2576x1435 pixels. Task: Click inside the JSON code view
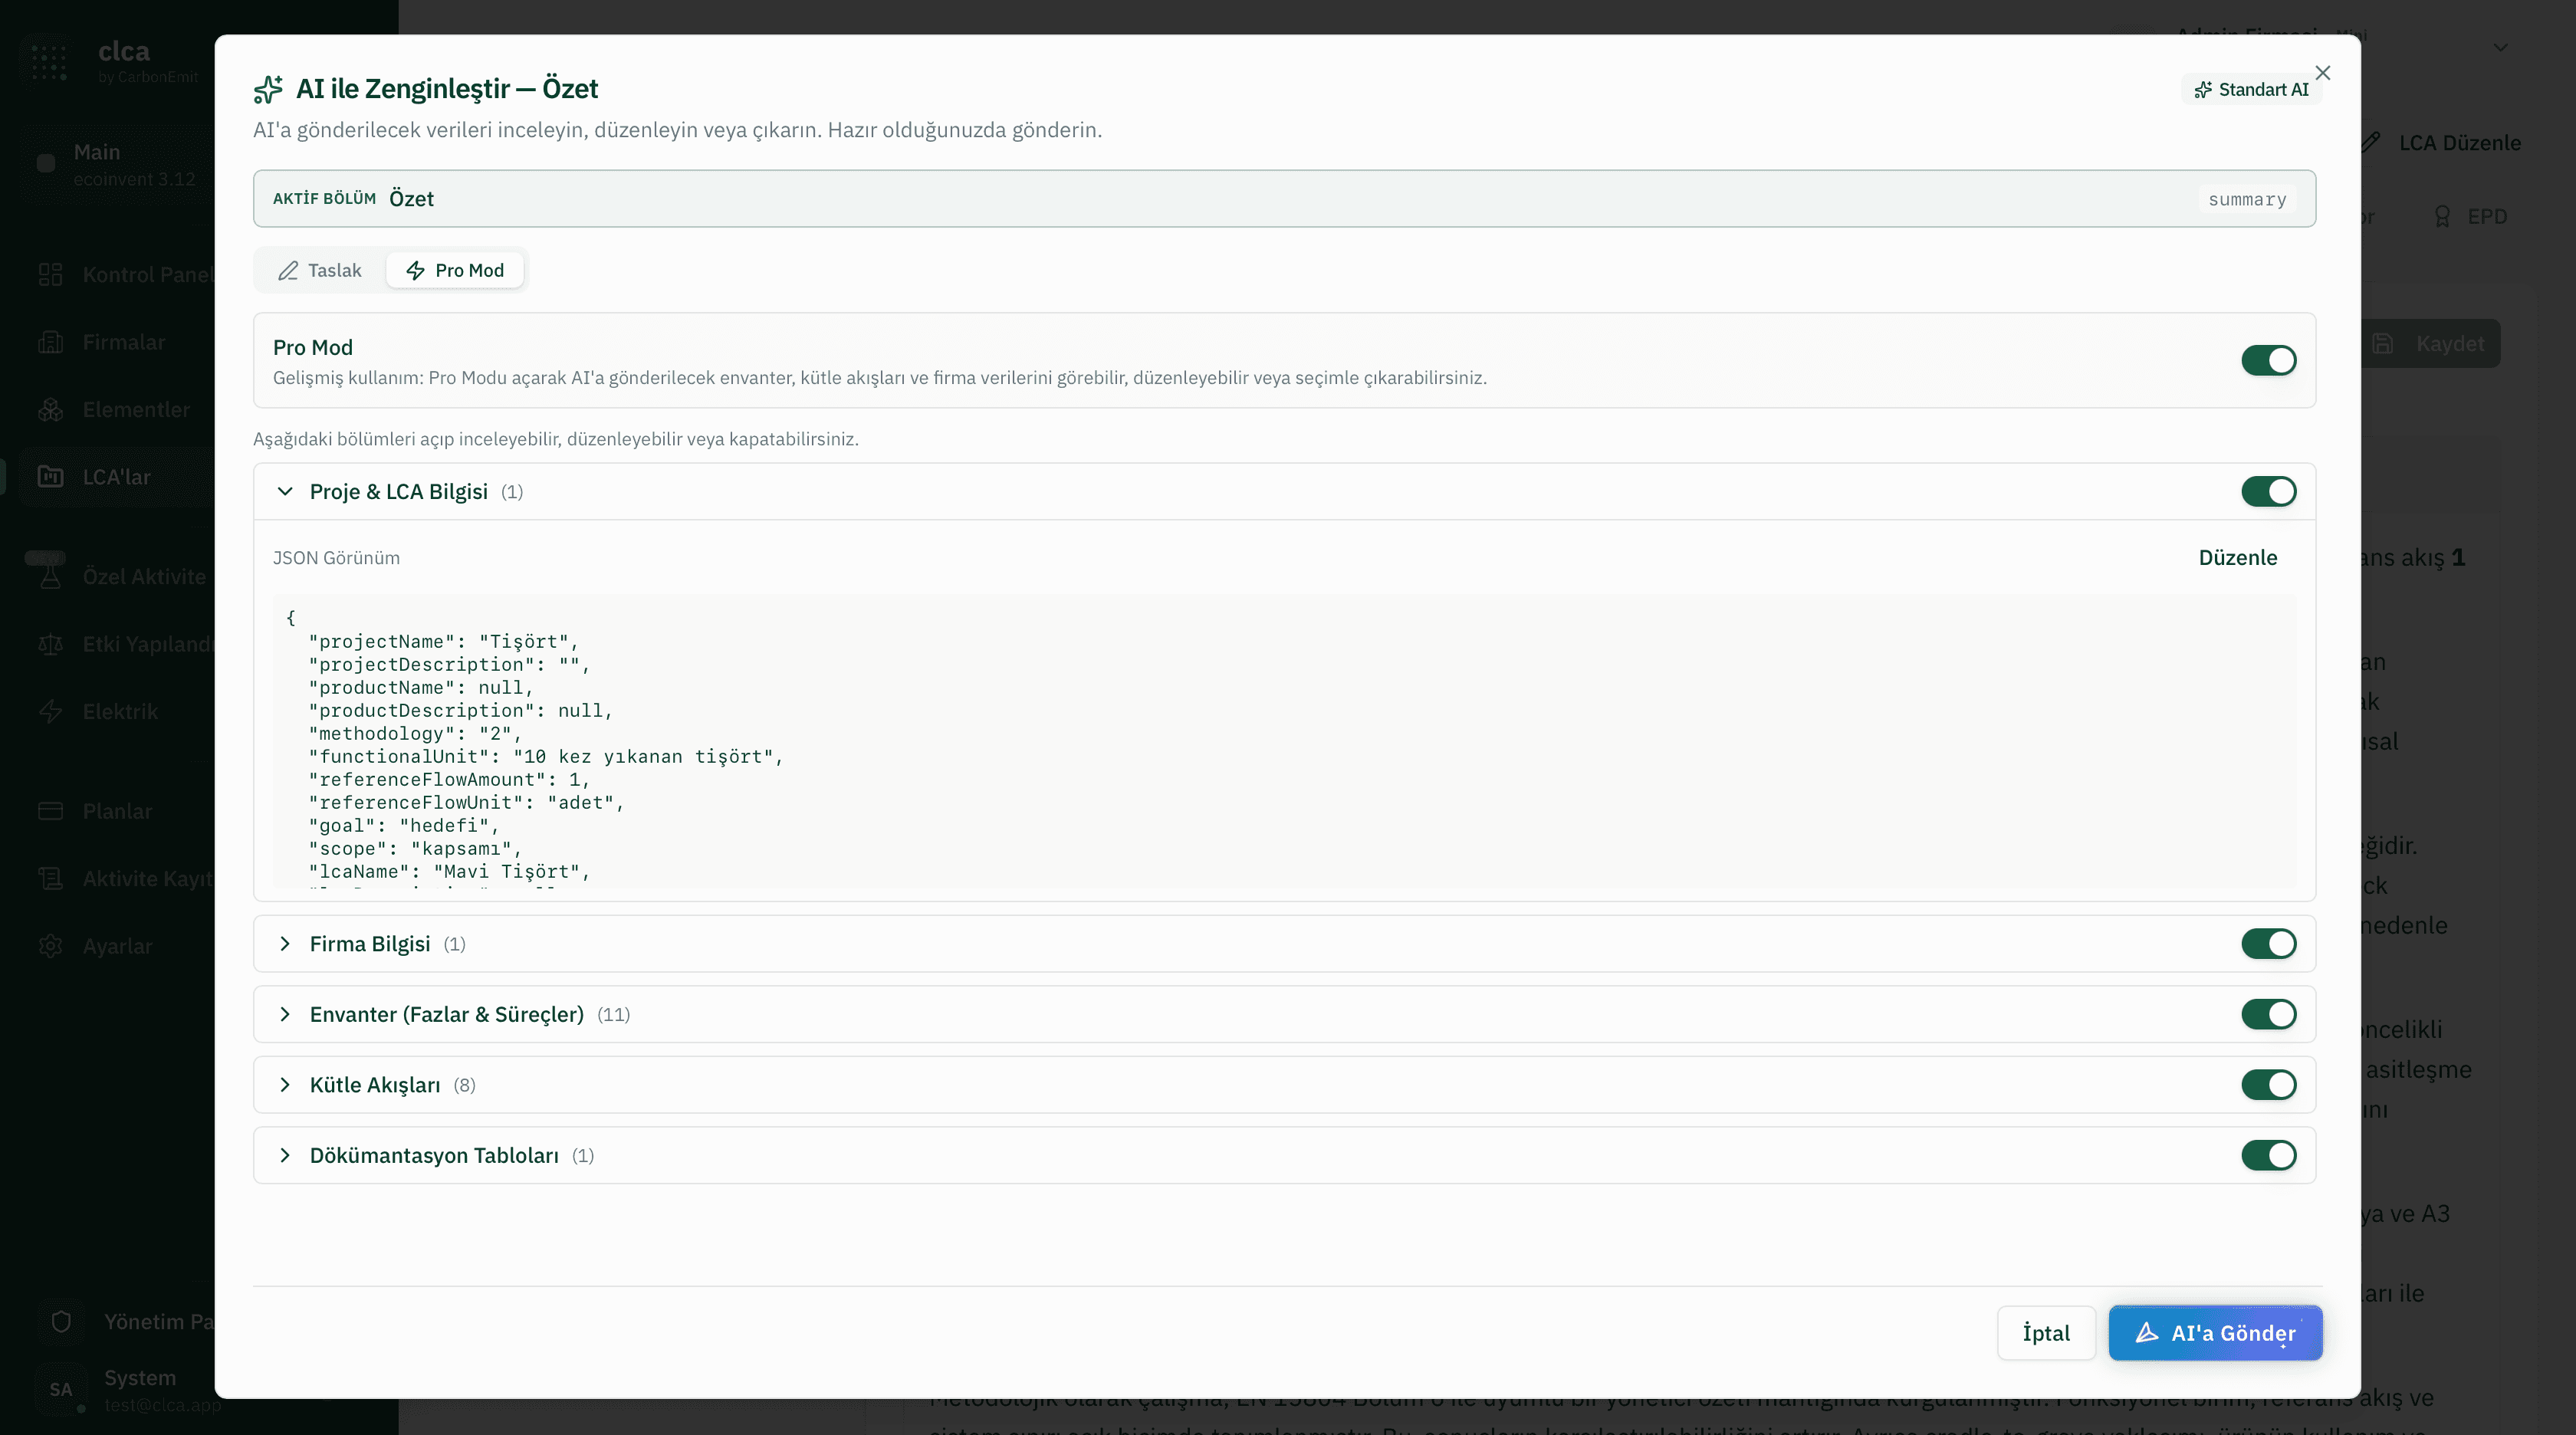pos(1284,740)
